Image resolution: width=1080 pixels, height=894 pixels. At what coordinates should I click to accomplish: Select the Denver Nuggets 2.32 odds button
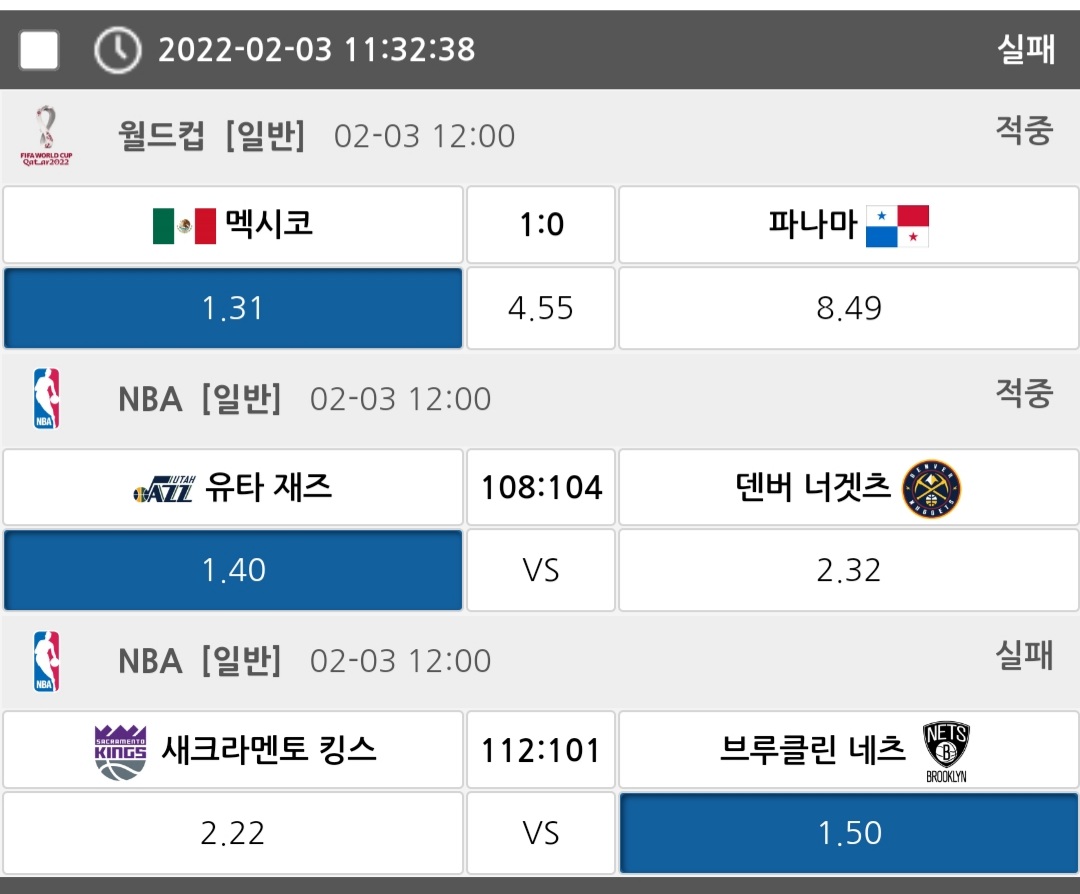(x=848, y=570)
